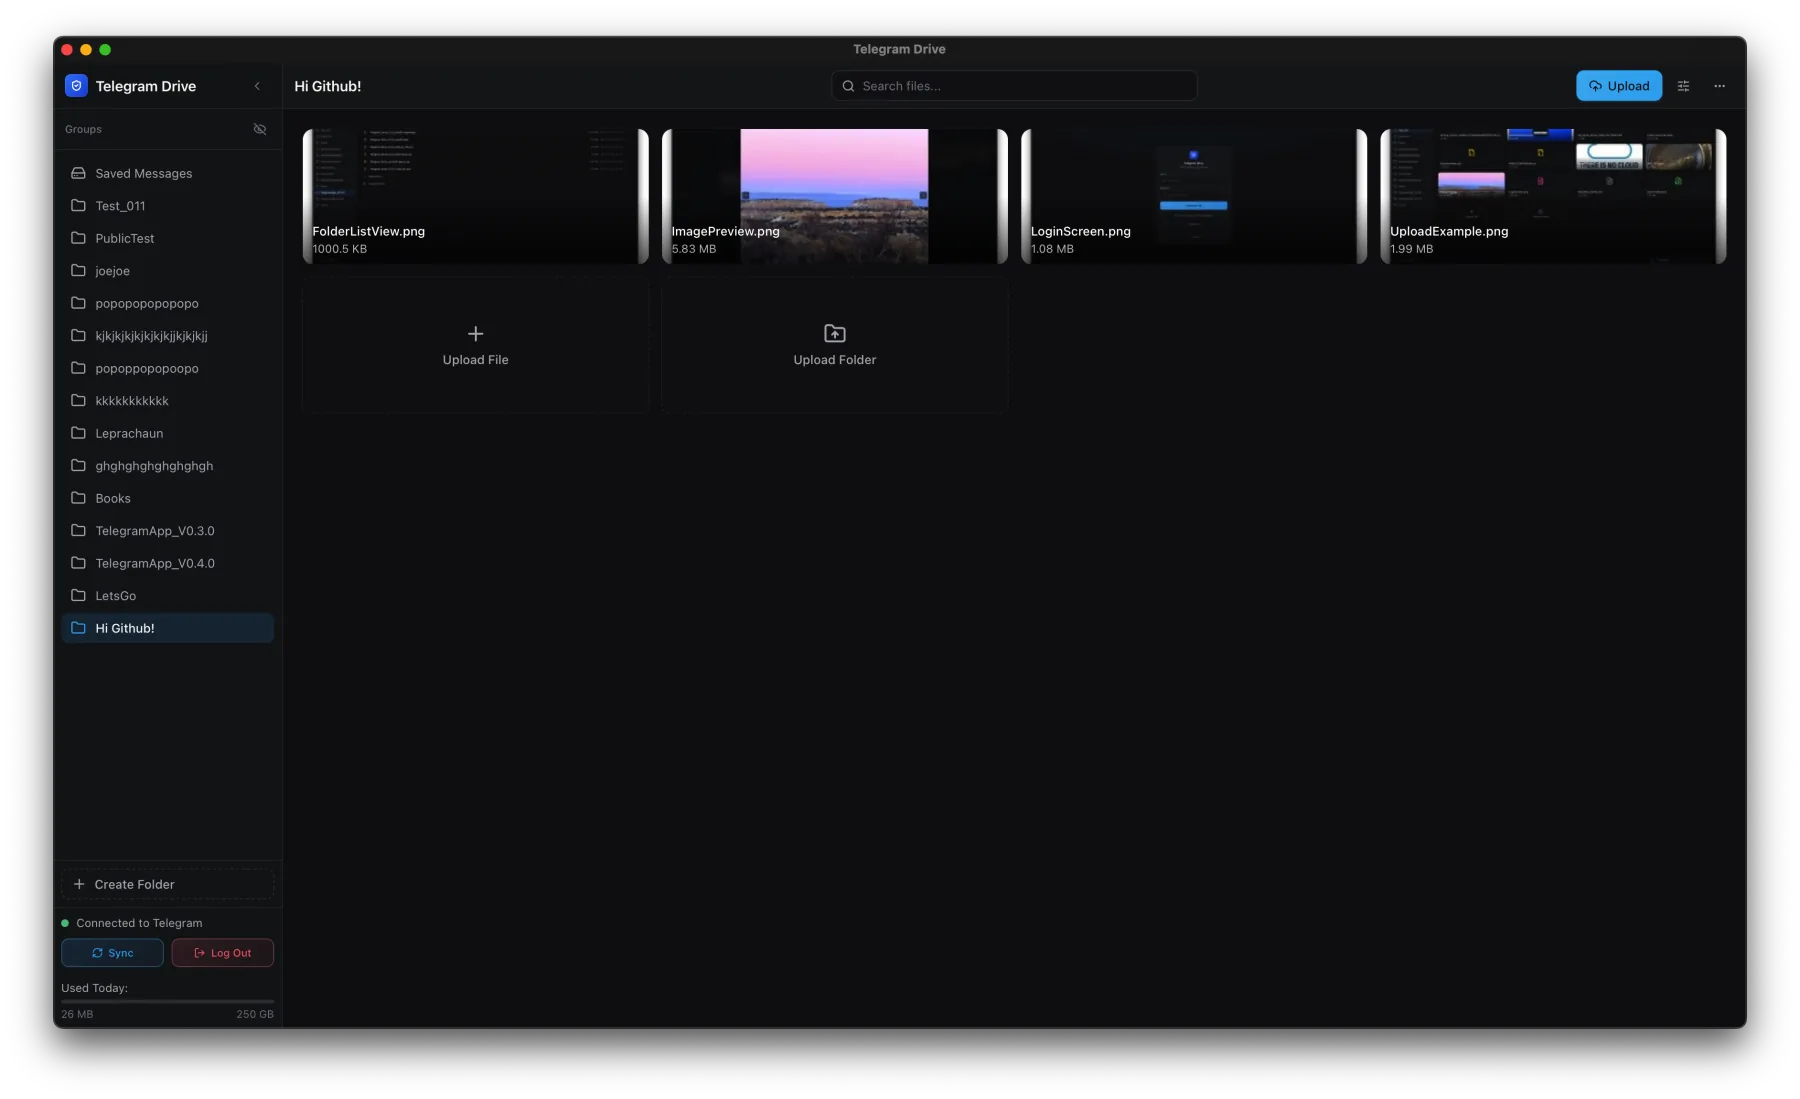Open the TelegramApp_V0.3.0 folder name
This screenshot has height=1099, width=1800.
tap(155, 531)
